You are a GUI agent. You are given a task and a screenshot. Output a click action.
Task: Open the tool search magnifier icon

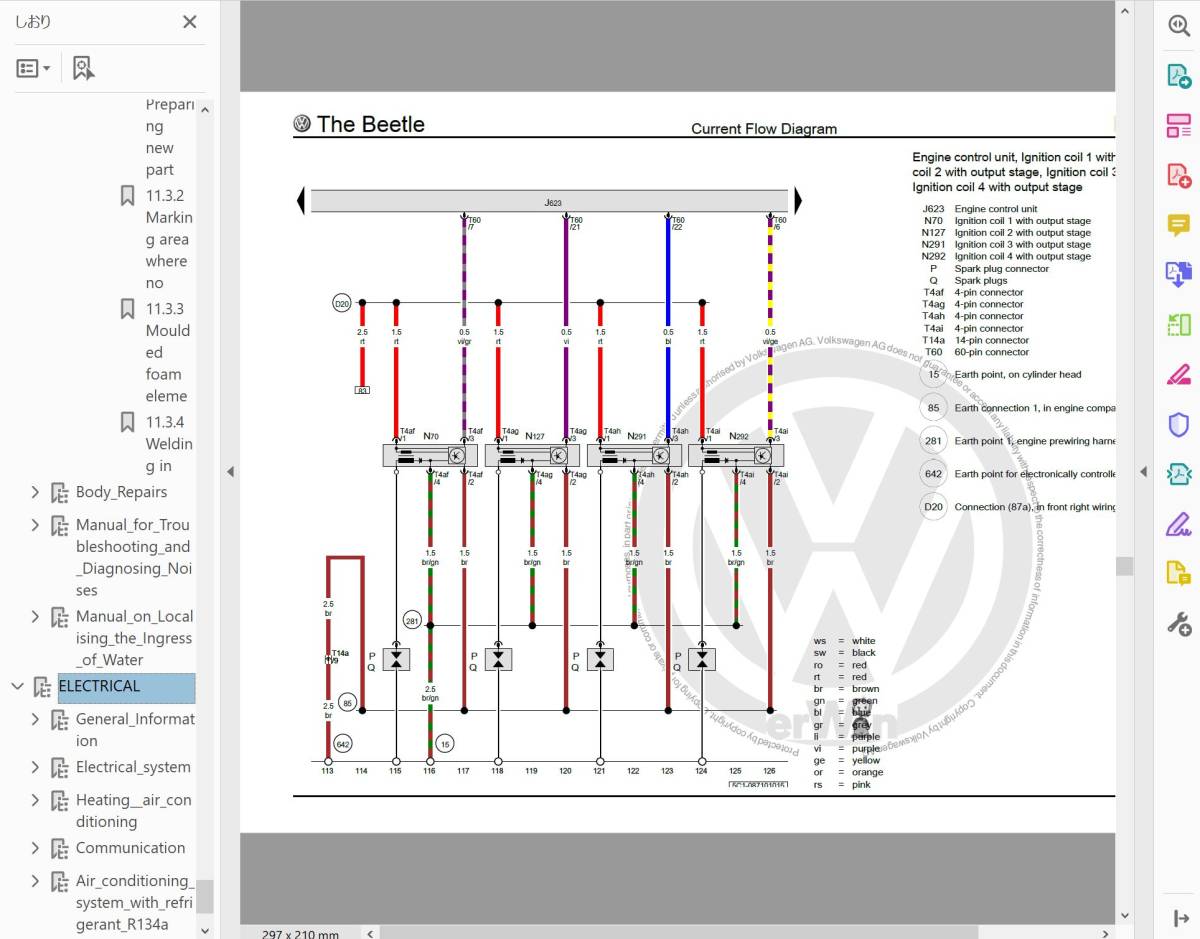click(1179, 27)
